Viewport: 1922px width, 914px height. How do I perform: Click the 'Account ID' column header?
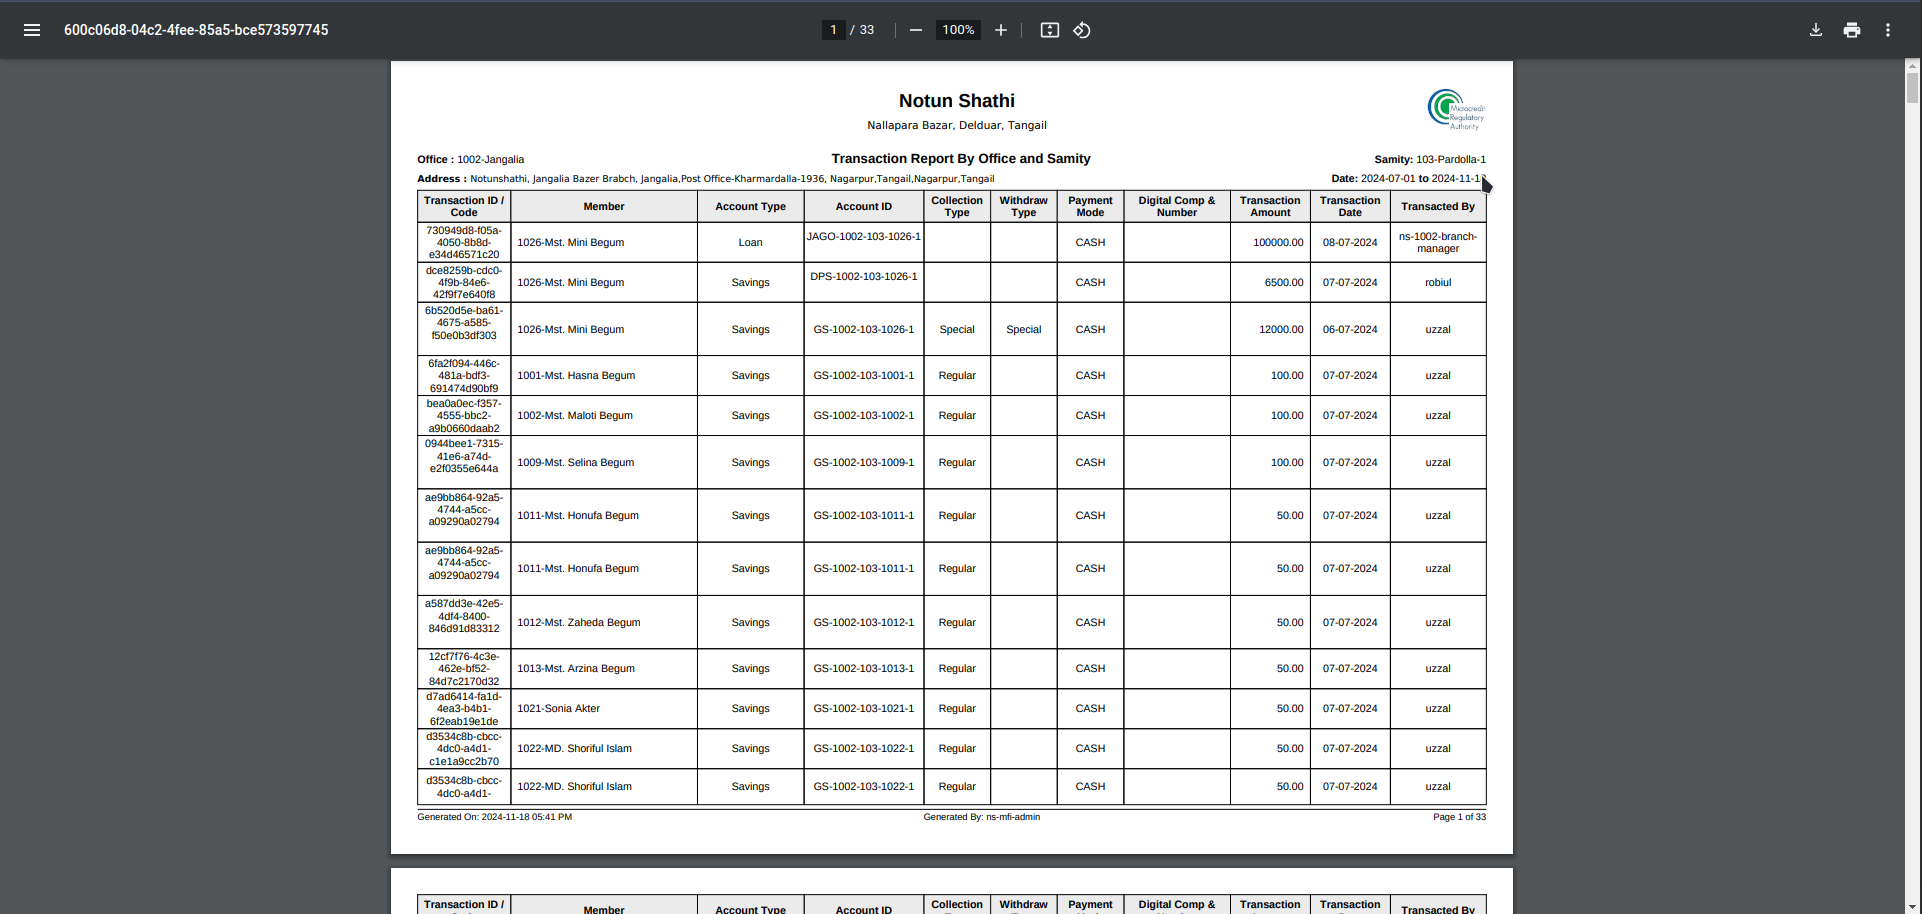point(864,207)
